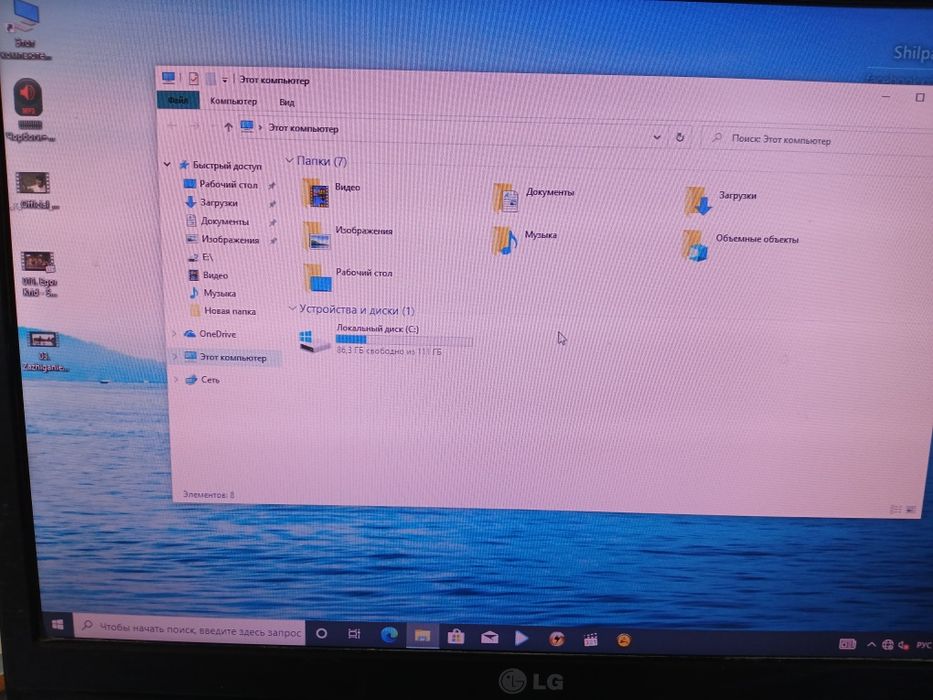Select Локальный диск (C:) drive
This screenshot has width=933, height=700.
[386, 340]
